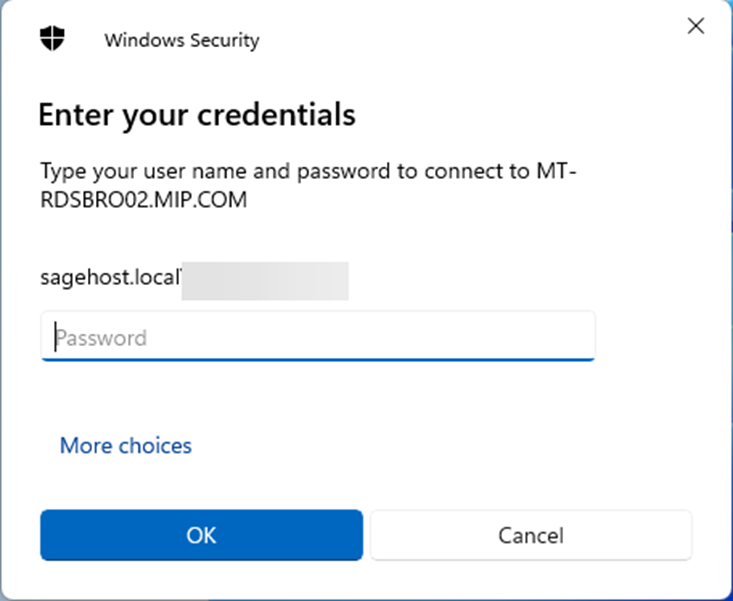Select the black shield logo in the header
The image size is (733, 601).
[52, 39]
